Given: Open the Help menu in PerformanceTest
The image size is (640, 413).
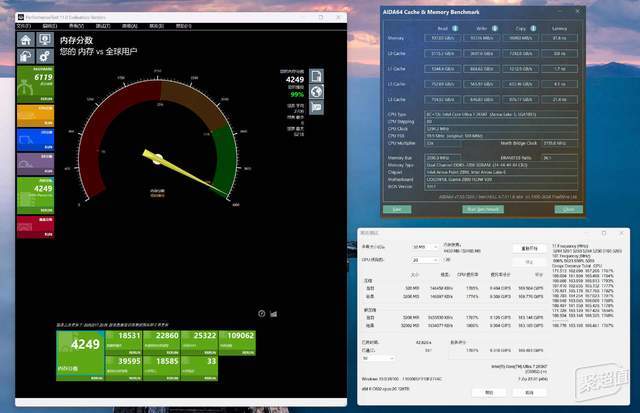Looking at the screenshot, I should coord(183,26).
